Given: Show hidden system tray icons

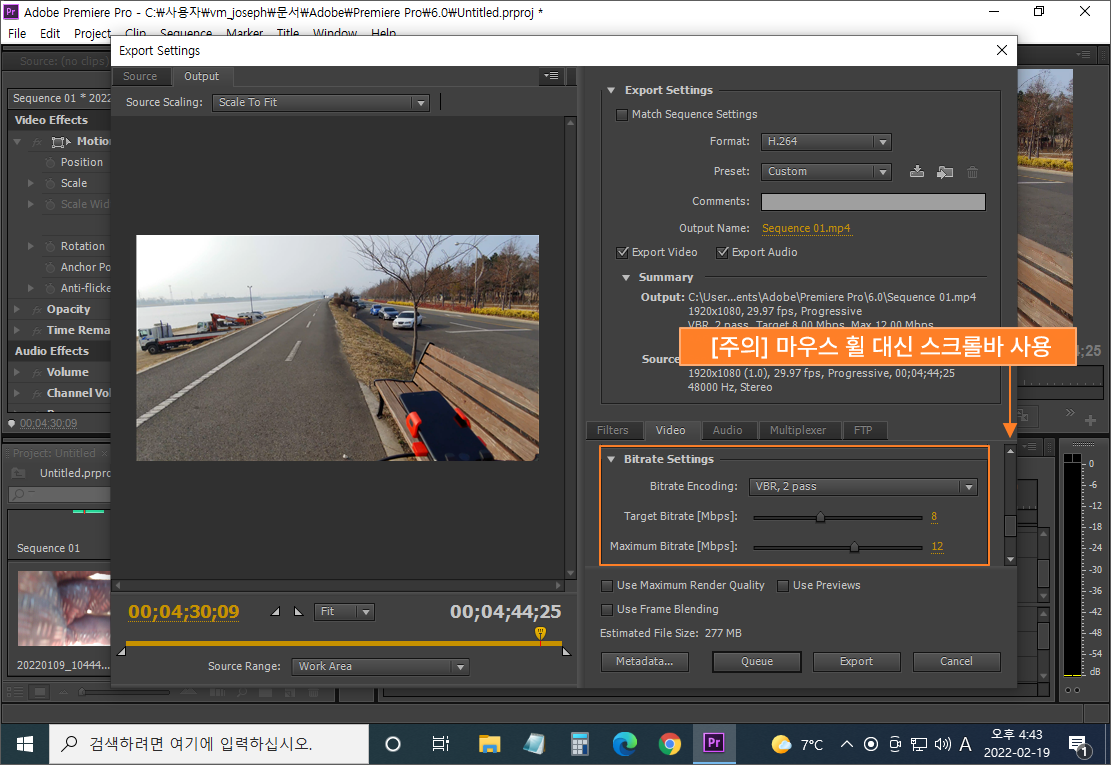Looking at the screenshot, I should 847,744.
